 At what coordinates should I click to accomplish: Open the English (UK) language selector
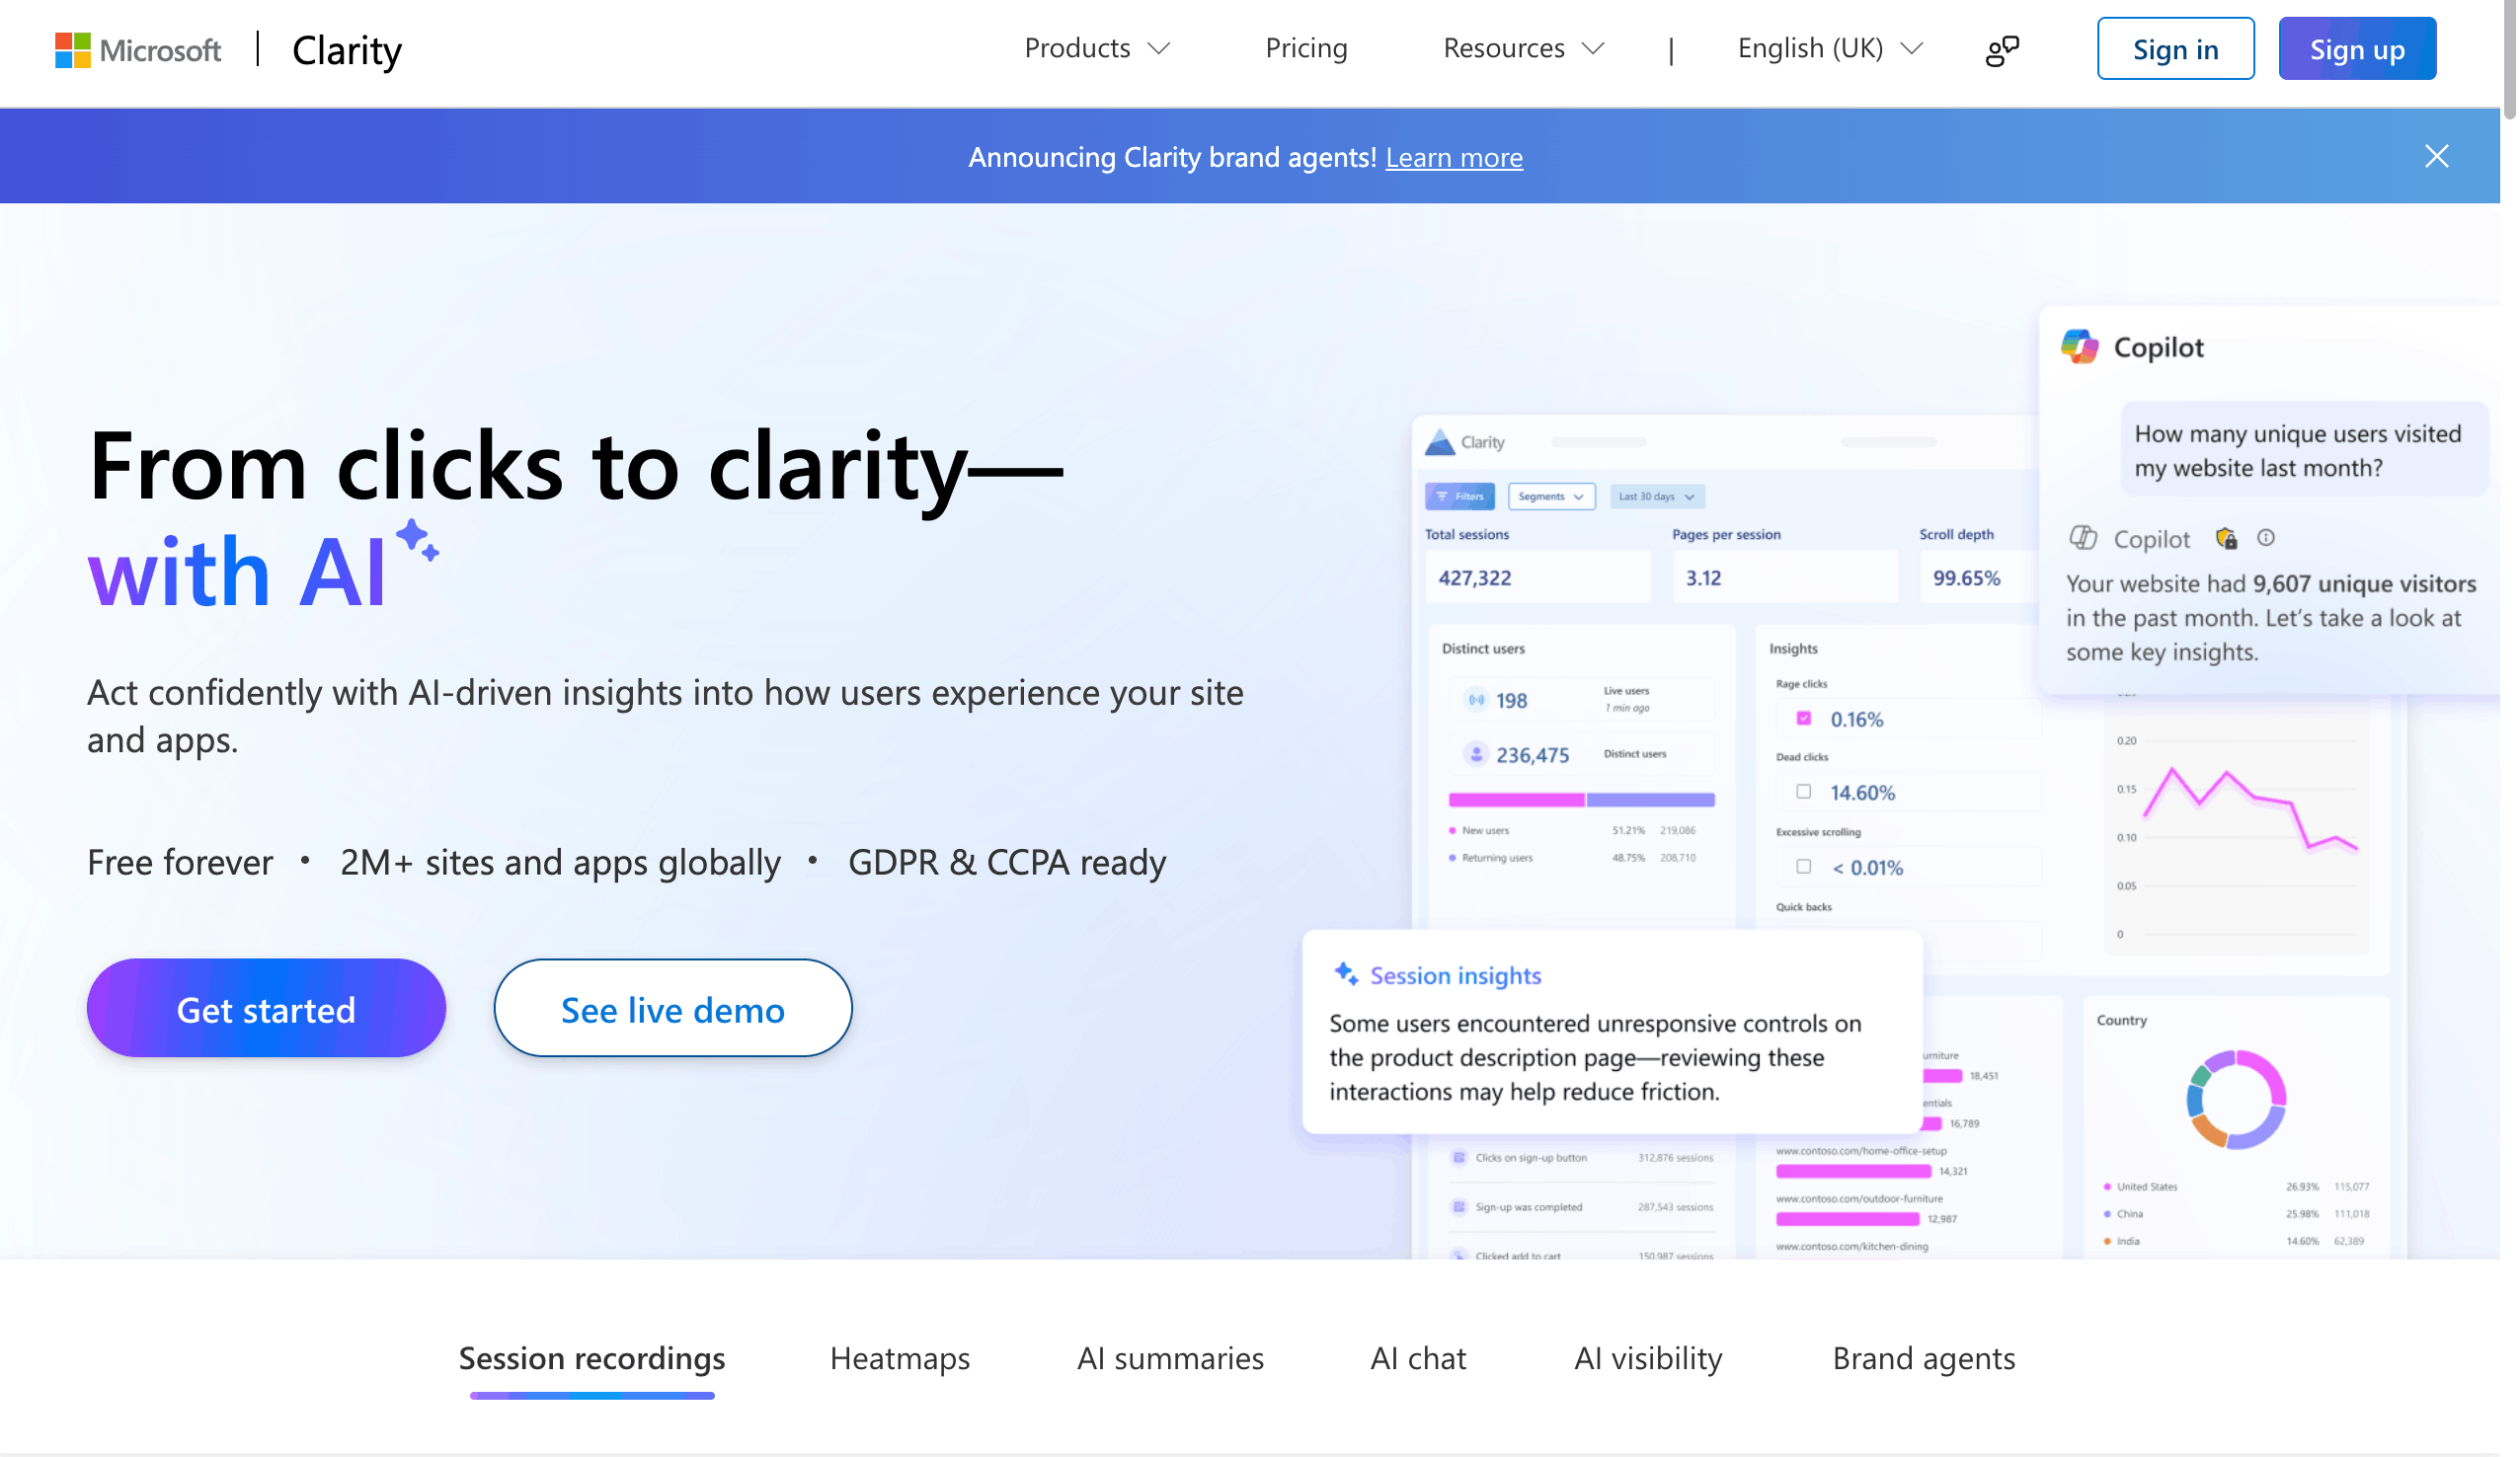(x=1830, y=48)
